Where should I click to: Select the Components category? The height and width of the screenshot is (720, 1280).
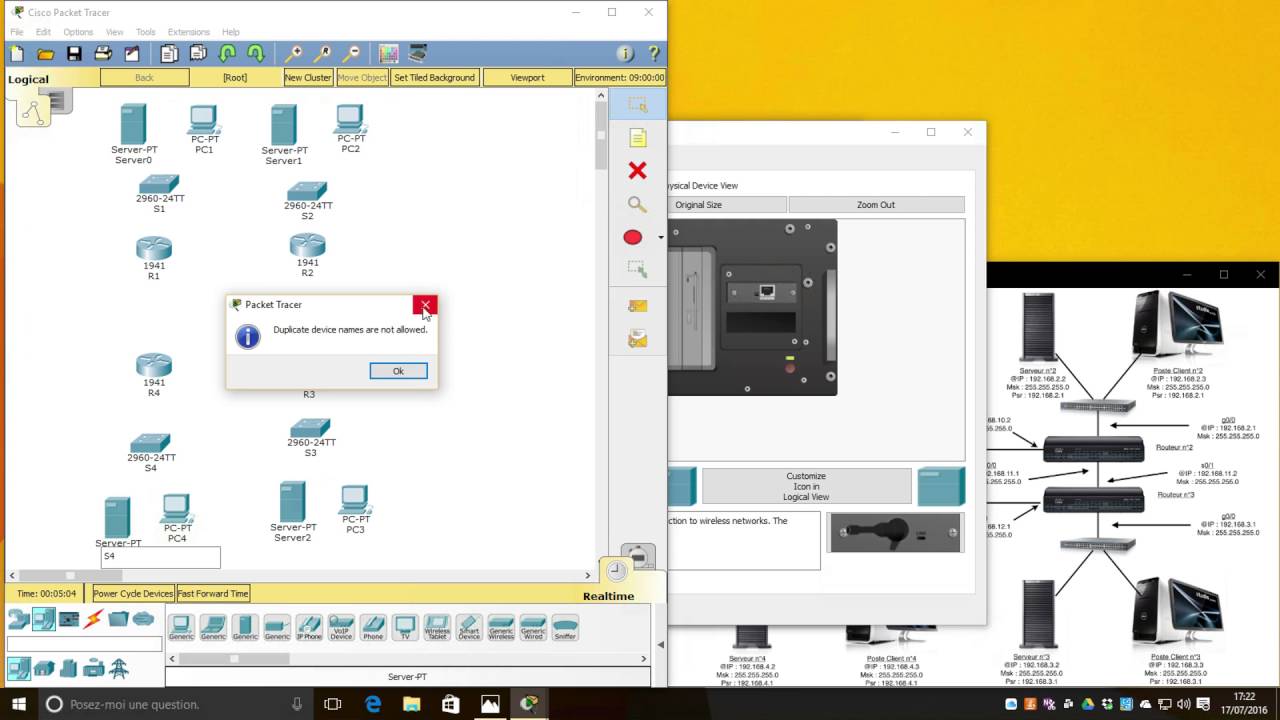69,620
